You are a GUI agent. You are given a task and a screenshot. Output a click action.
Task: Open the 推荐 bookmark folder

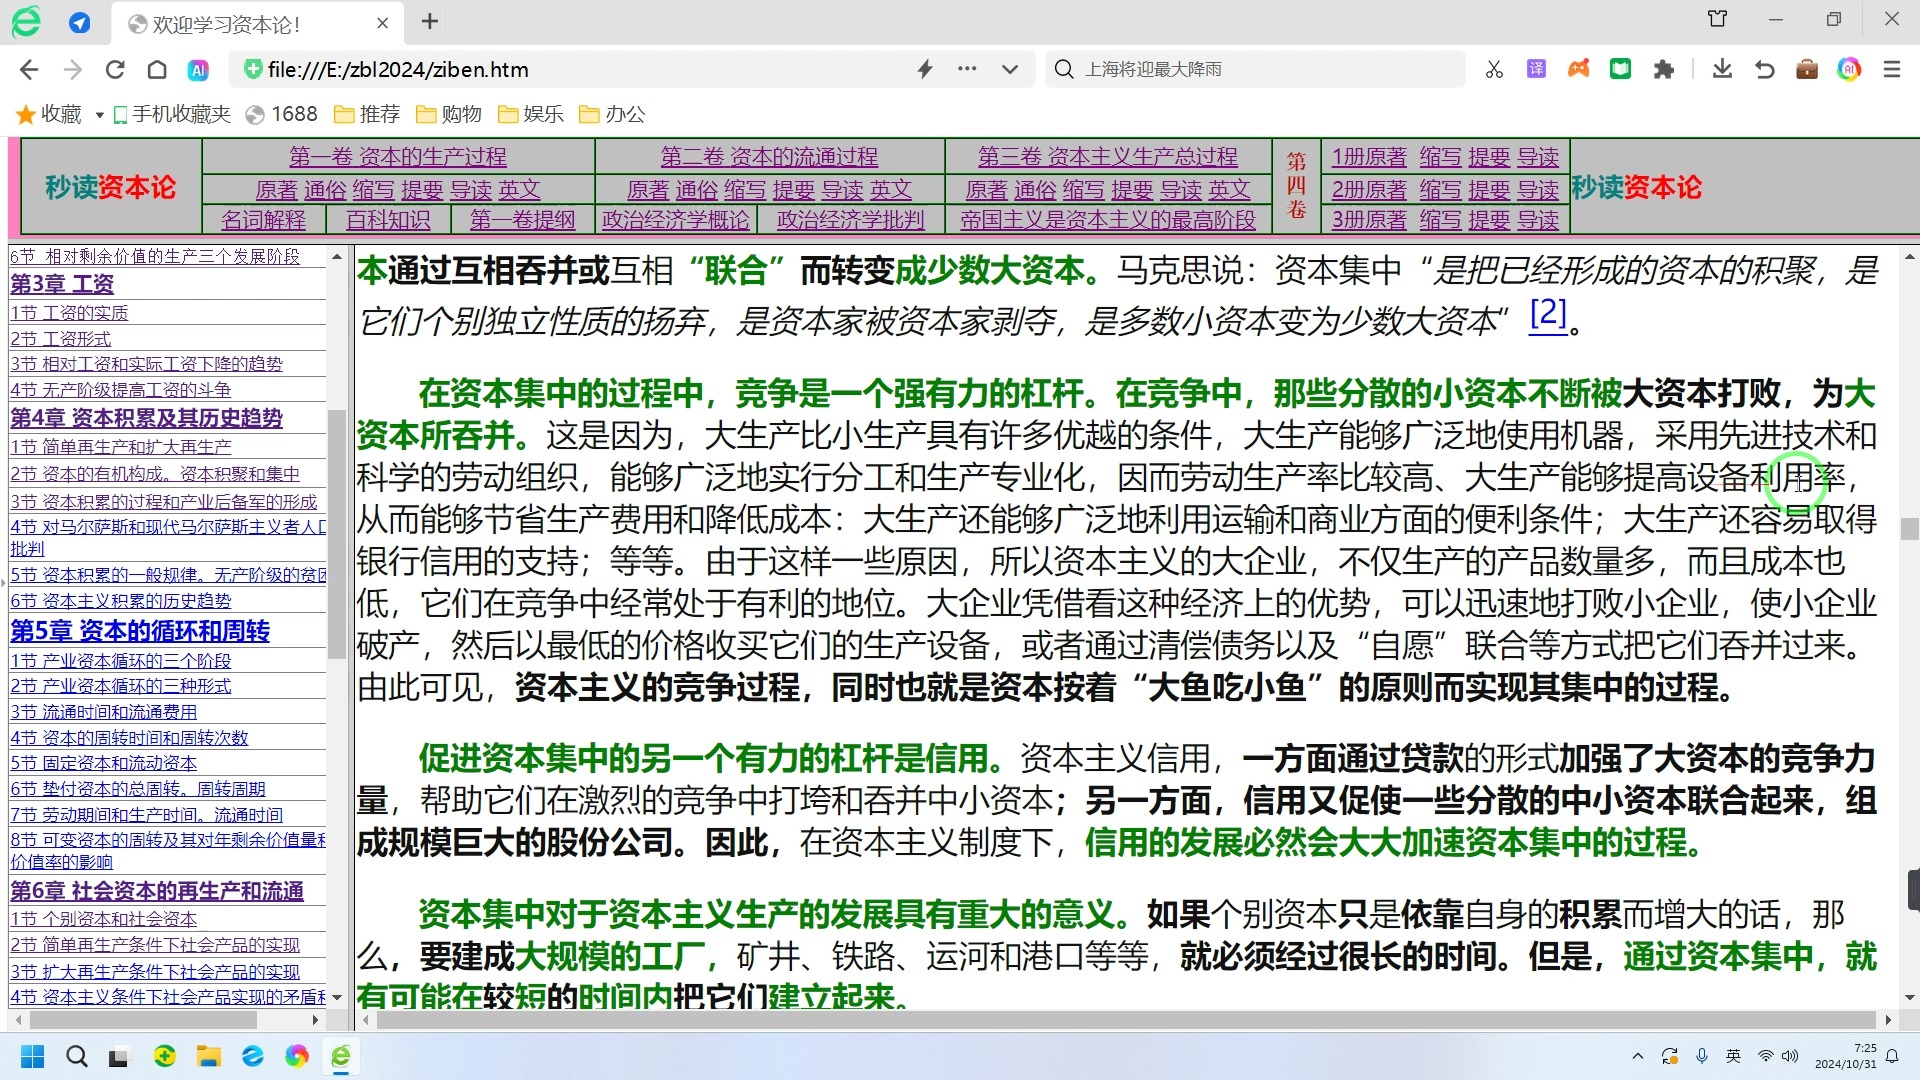[x=367, y=114]
